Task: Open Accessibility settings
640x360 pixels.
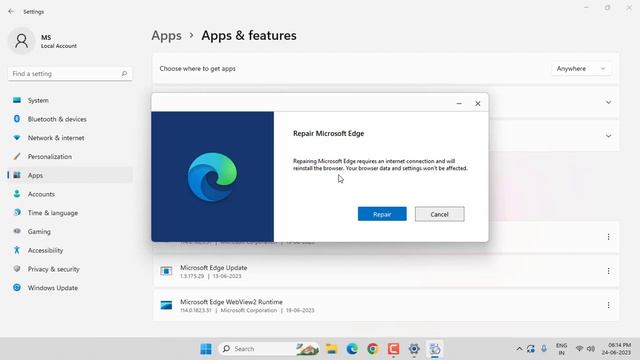Action: click(x=70, y=250)
